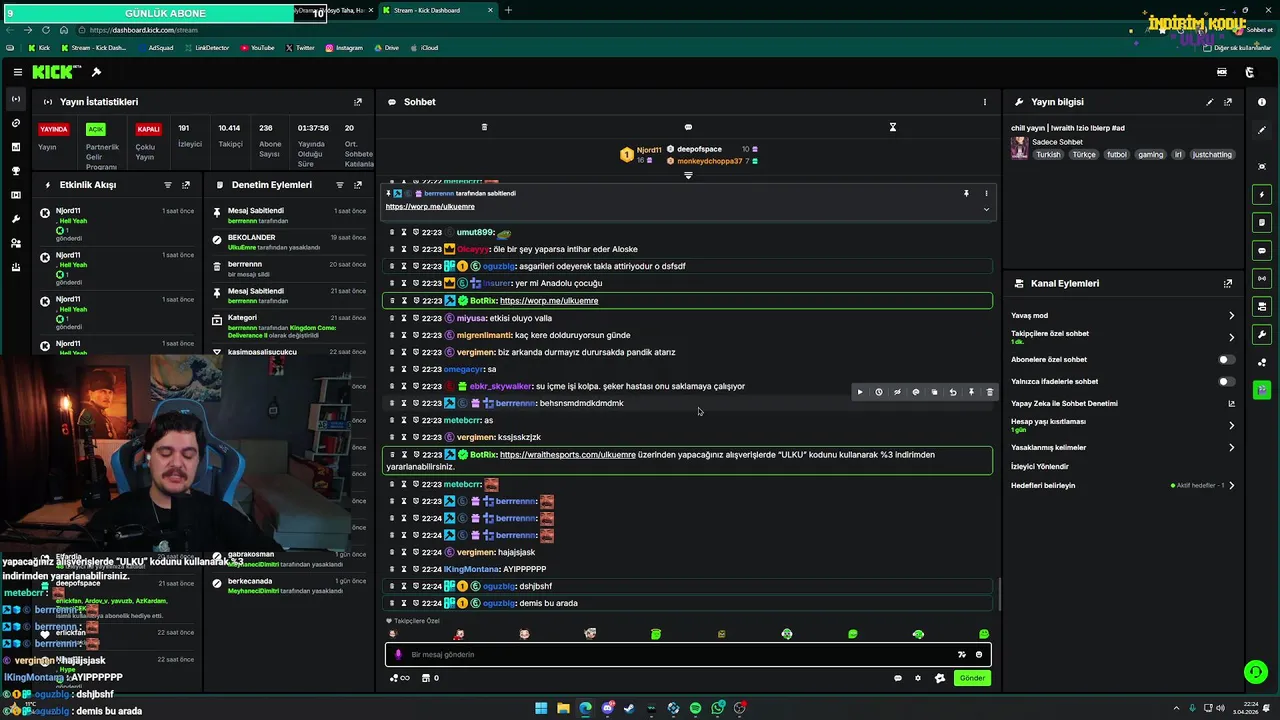The image size is (1280, 720).
Task: Click the gaming tag in Yayın bilgisi
Action: pos(1150,155)
